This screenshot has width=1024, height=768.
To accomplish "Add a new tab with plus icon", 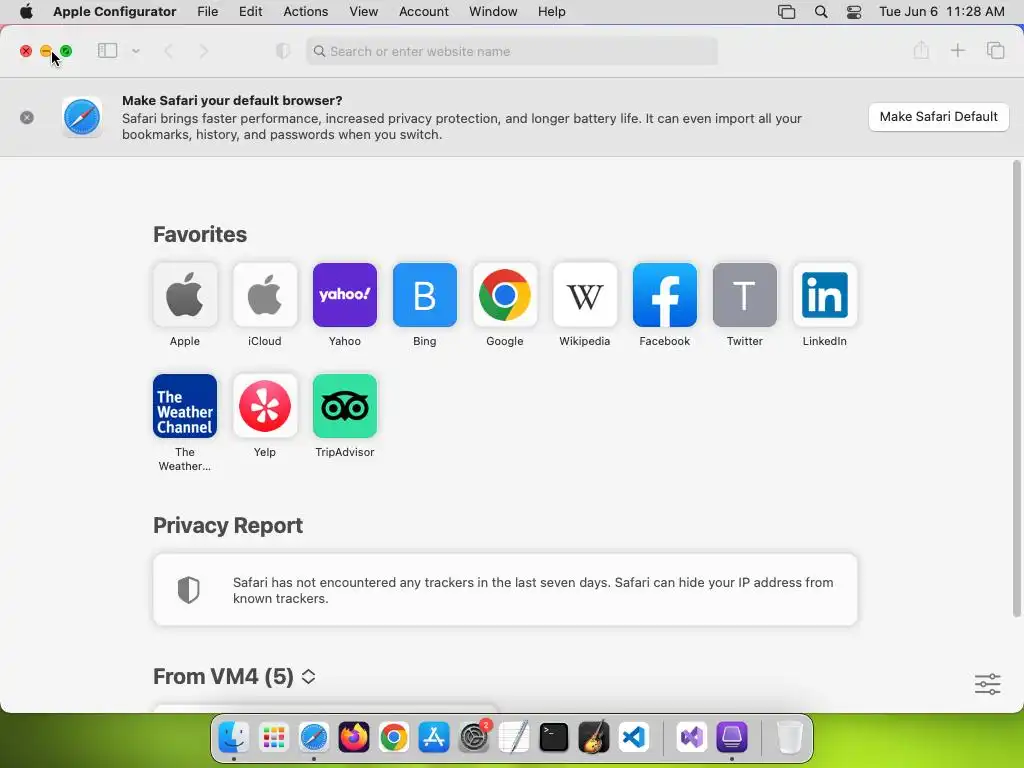I will coord(957,50).
